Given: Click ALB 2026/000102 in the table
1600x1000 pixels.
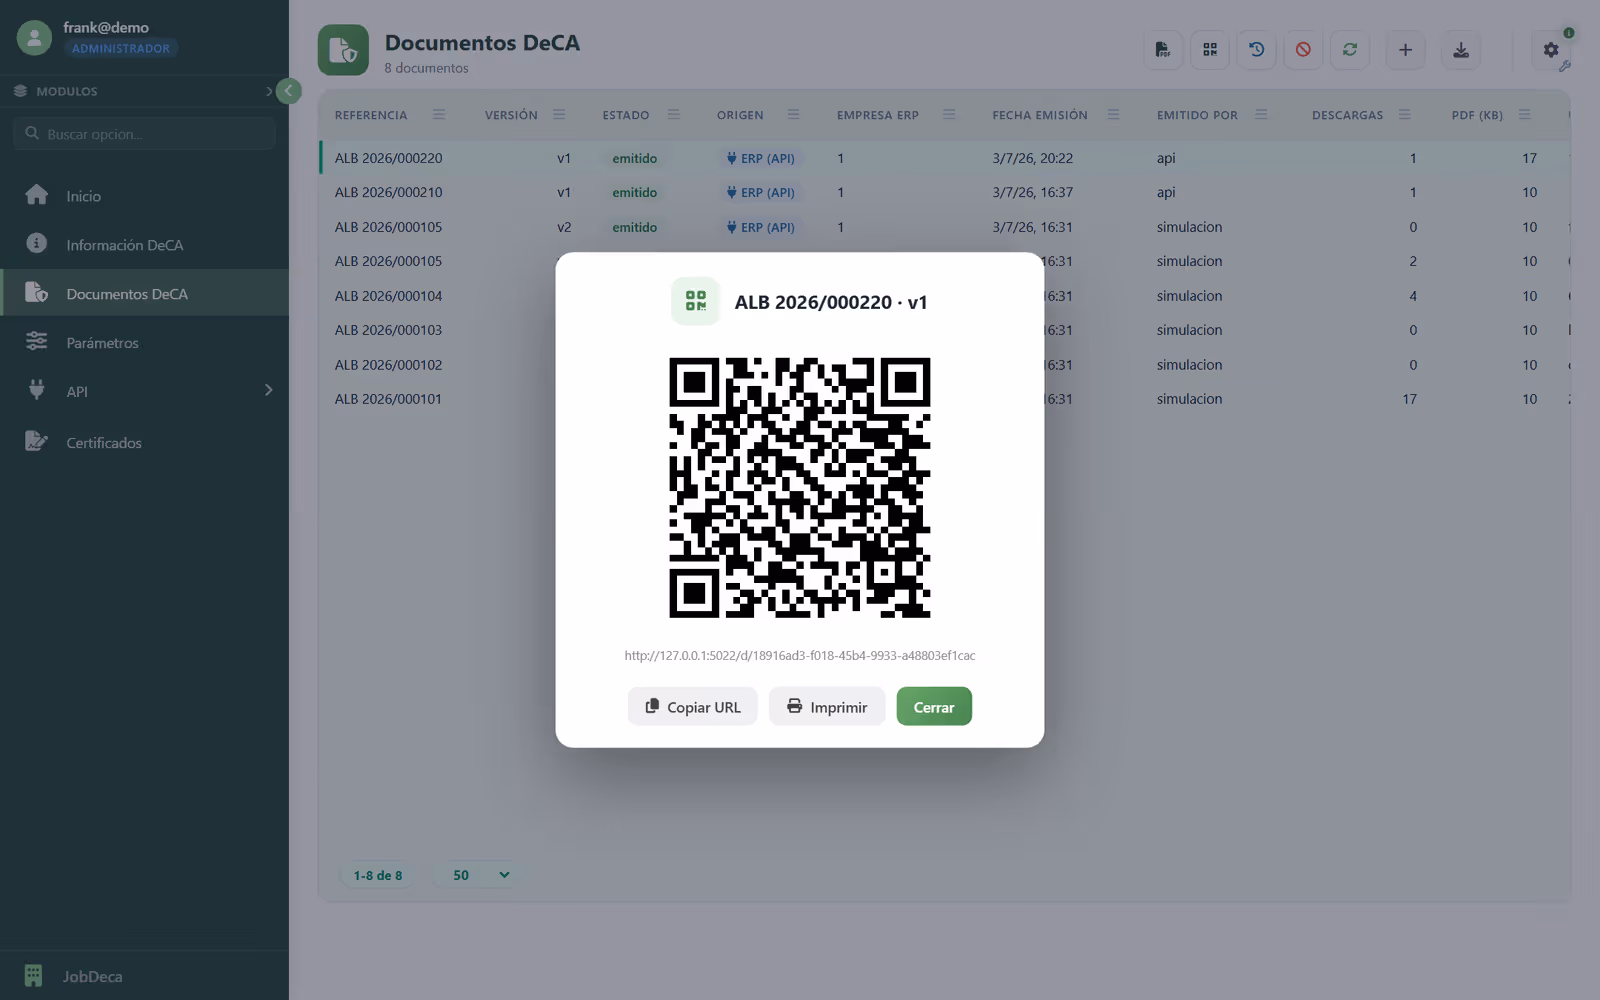Looking at the screenshot, I should pos(388,365).
